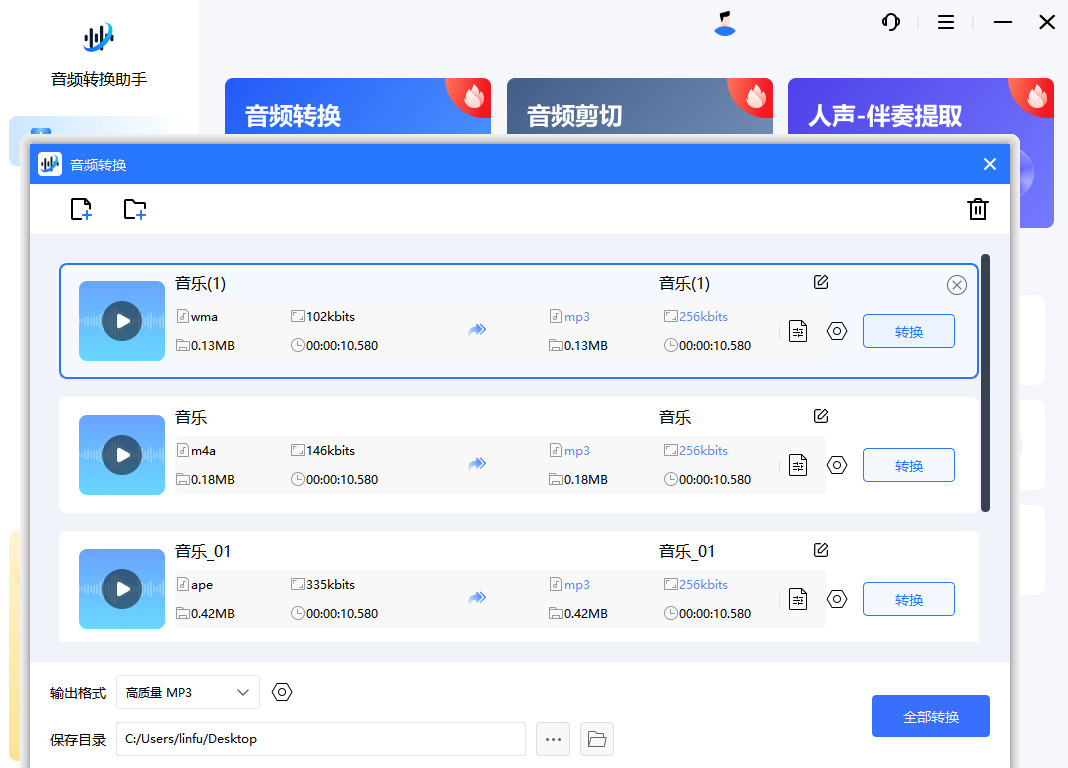Click the add audio file icon
Screen dimensions: 1068x768
[81, 209]
